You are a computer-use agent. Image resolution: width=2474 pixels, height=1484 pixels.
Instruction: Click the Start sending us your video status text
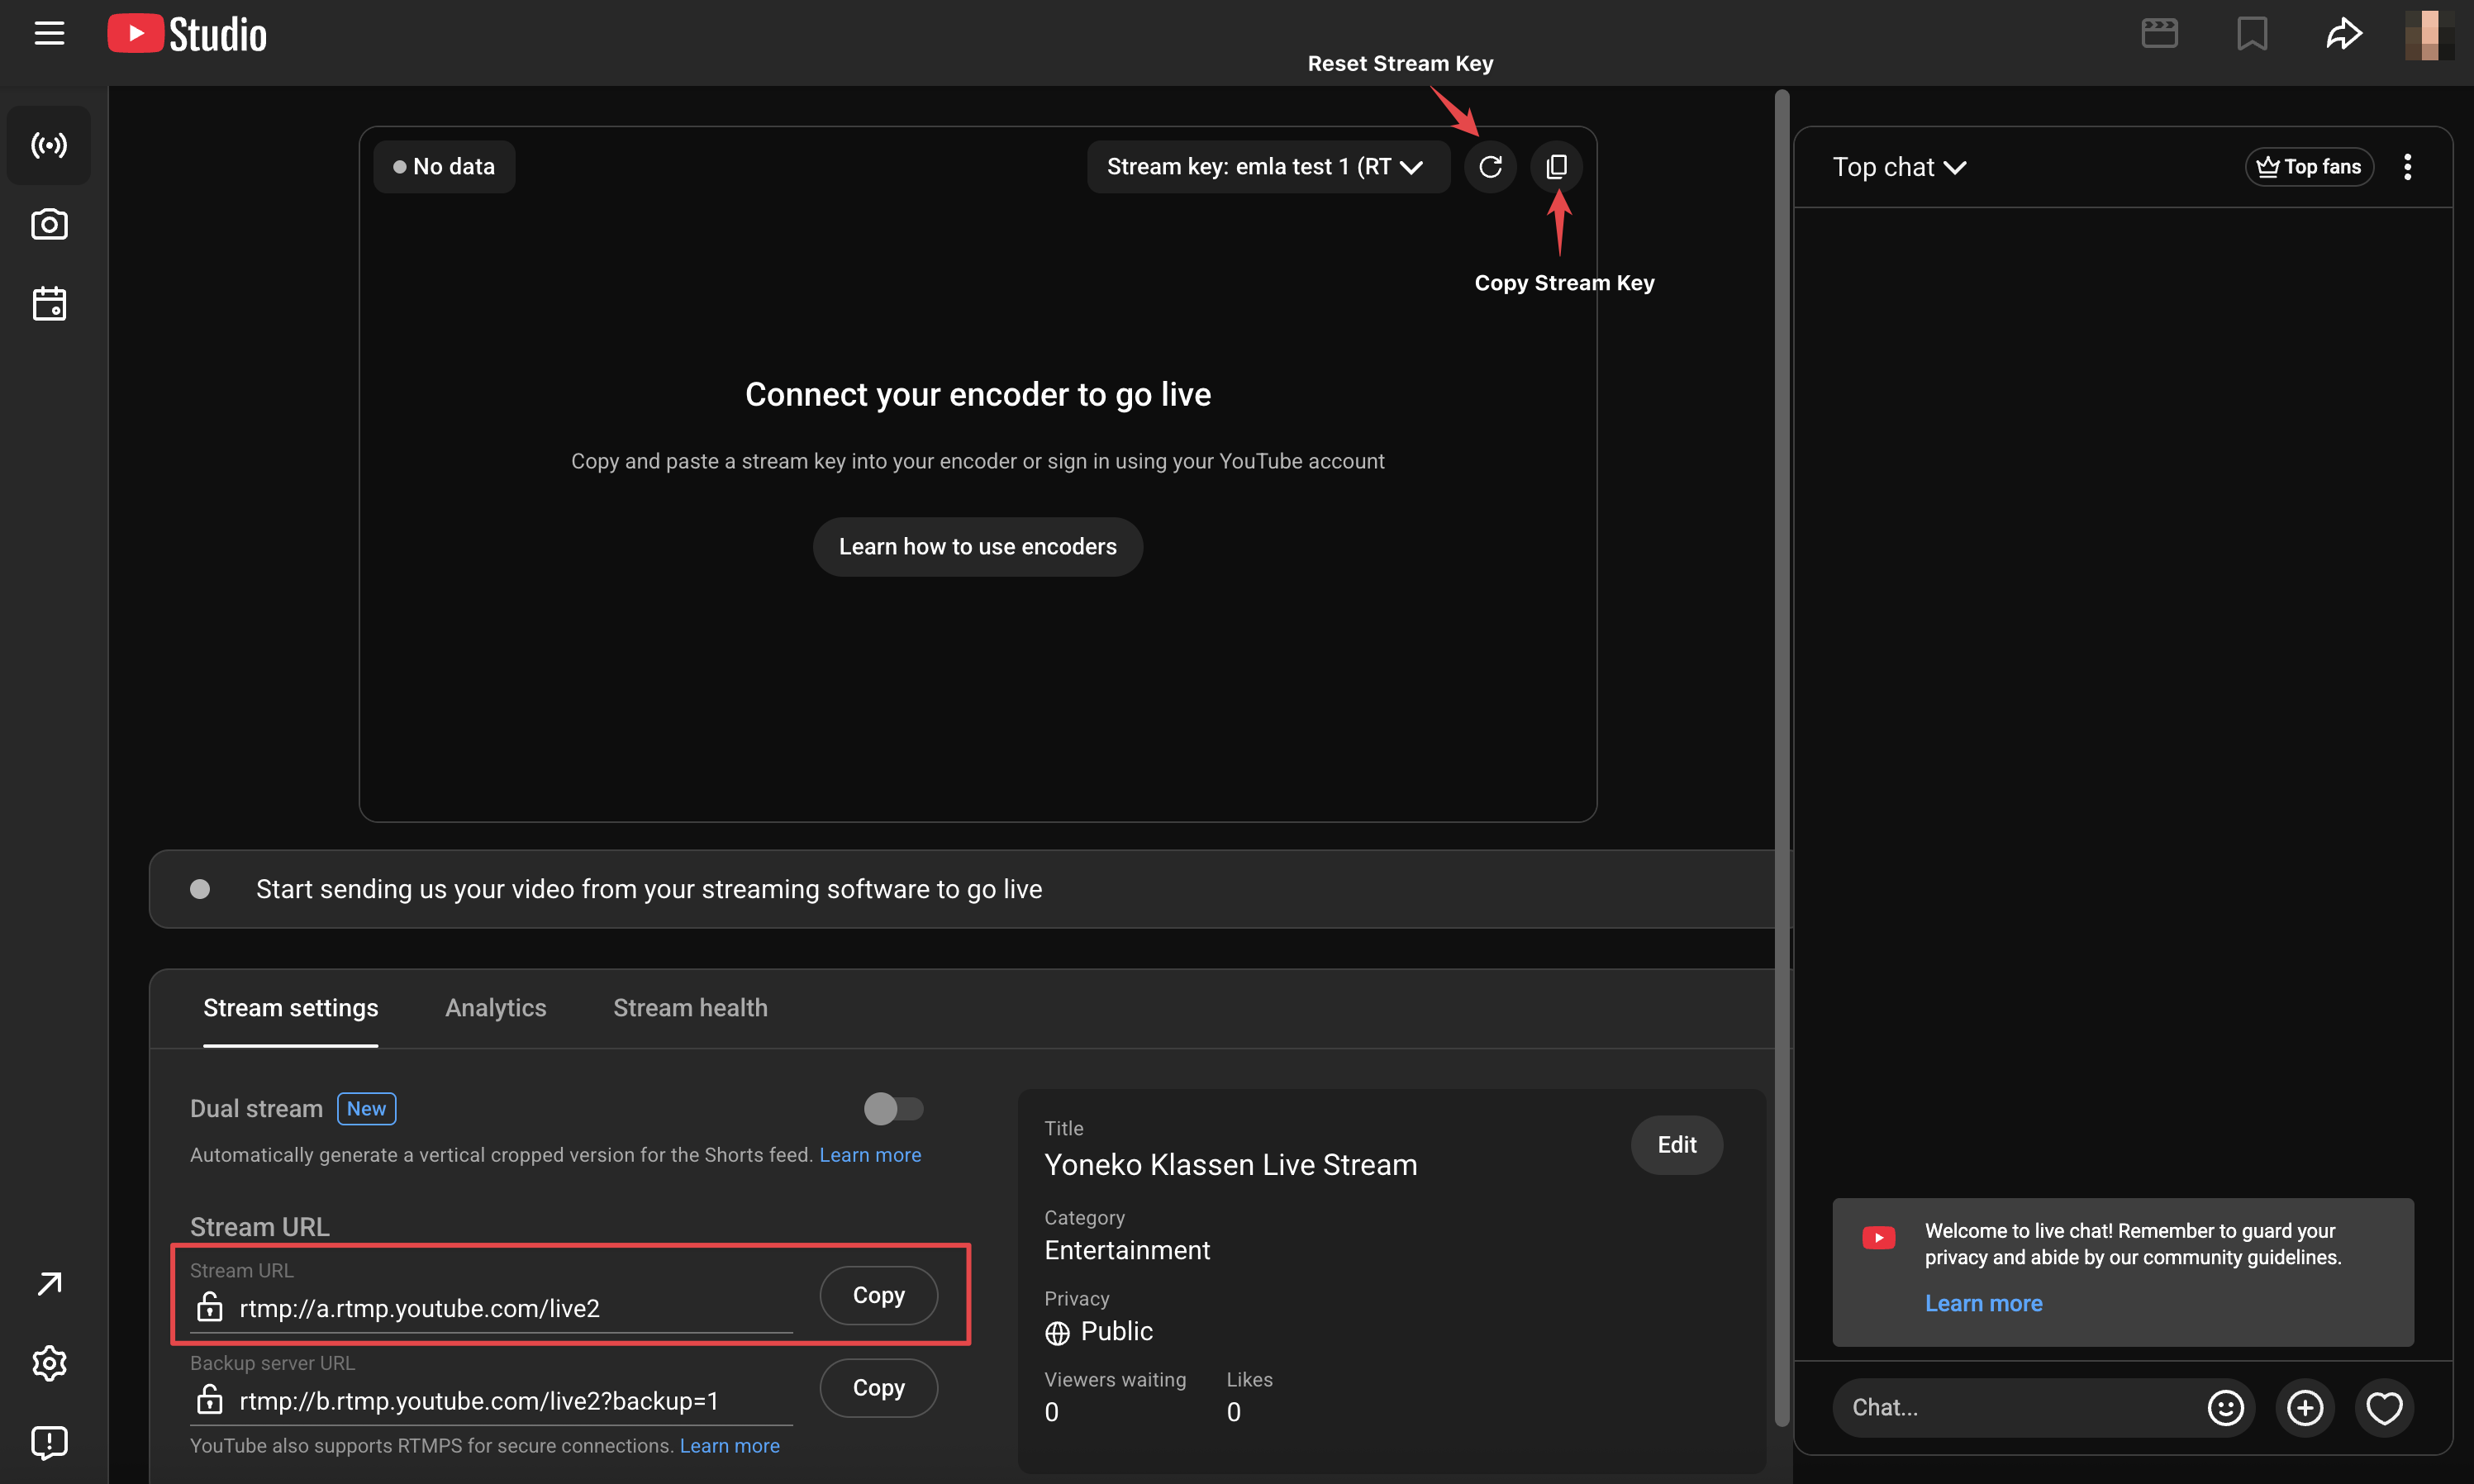pyautogui.click(x=648, y=889)
